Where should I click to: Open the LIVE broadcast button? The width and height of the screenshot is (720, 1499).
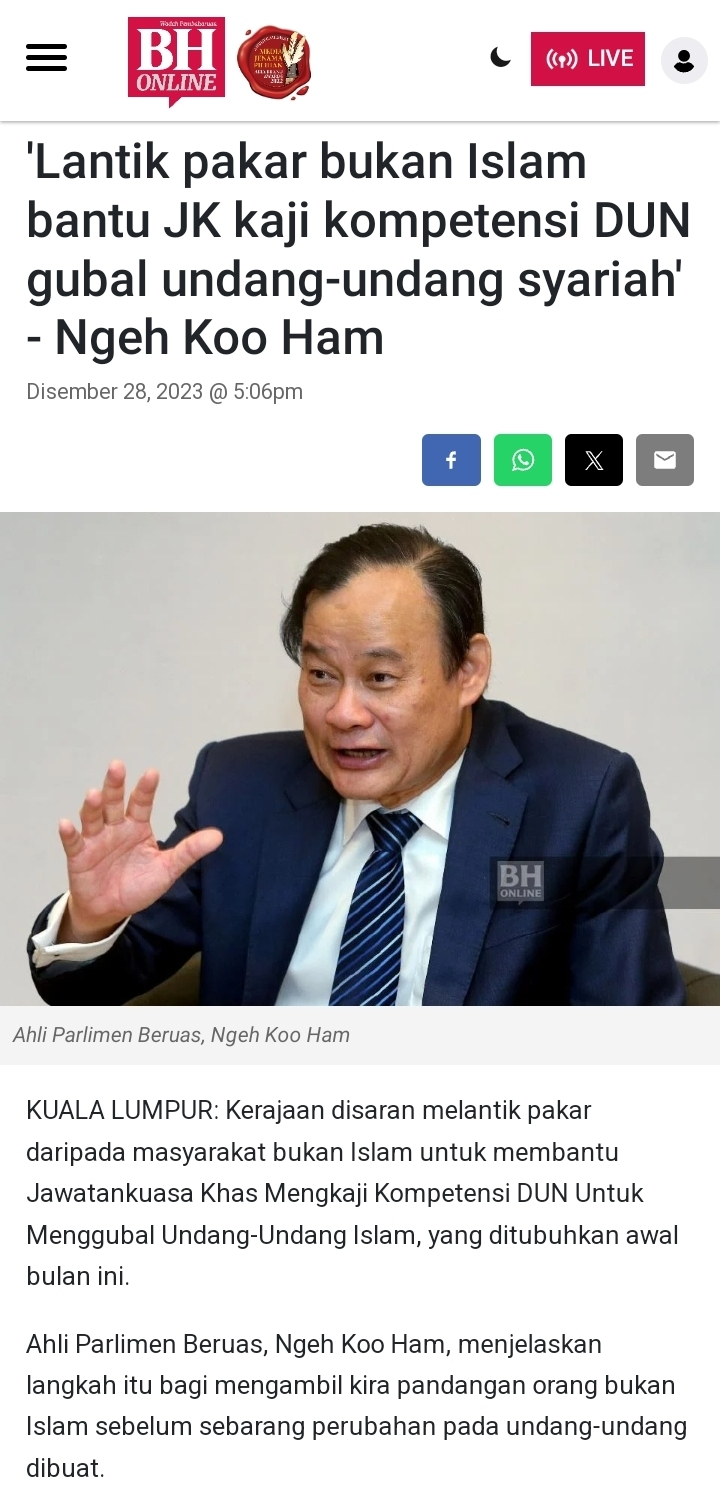pyautogui.click(x=588, y=59)
